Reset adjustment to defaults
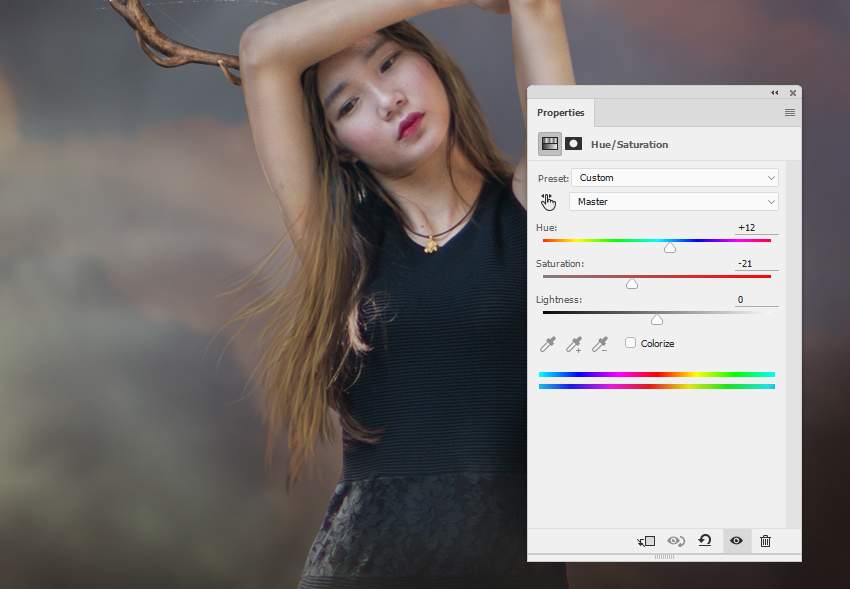This screenshot has width=850, height=589. pos(705,541)
